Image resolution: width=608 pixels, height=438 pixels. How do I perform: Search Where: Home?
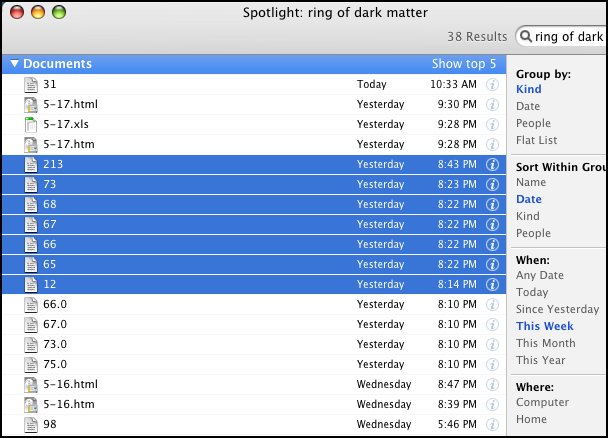pos(531,419)
